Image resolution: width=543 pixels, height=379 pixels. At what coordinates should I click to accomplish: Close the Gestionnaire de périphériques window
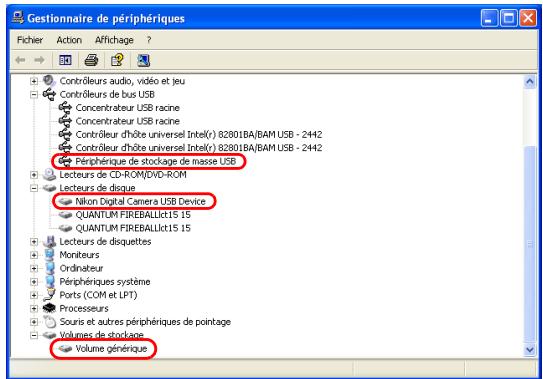coord(528,18)
